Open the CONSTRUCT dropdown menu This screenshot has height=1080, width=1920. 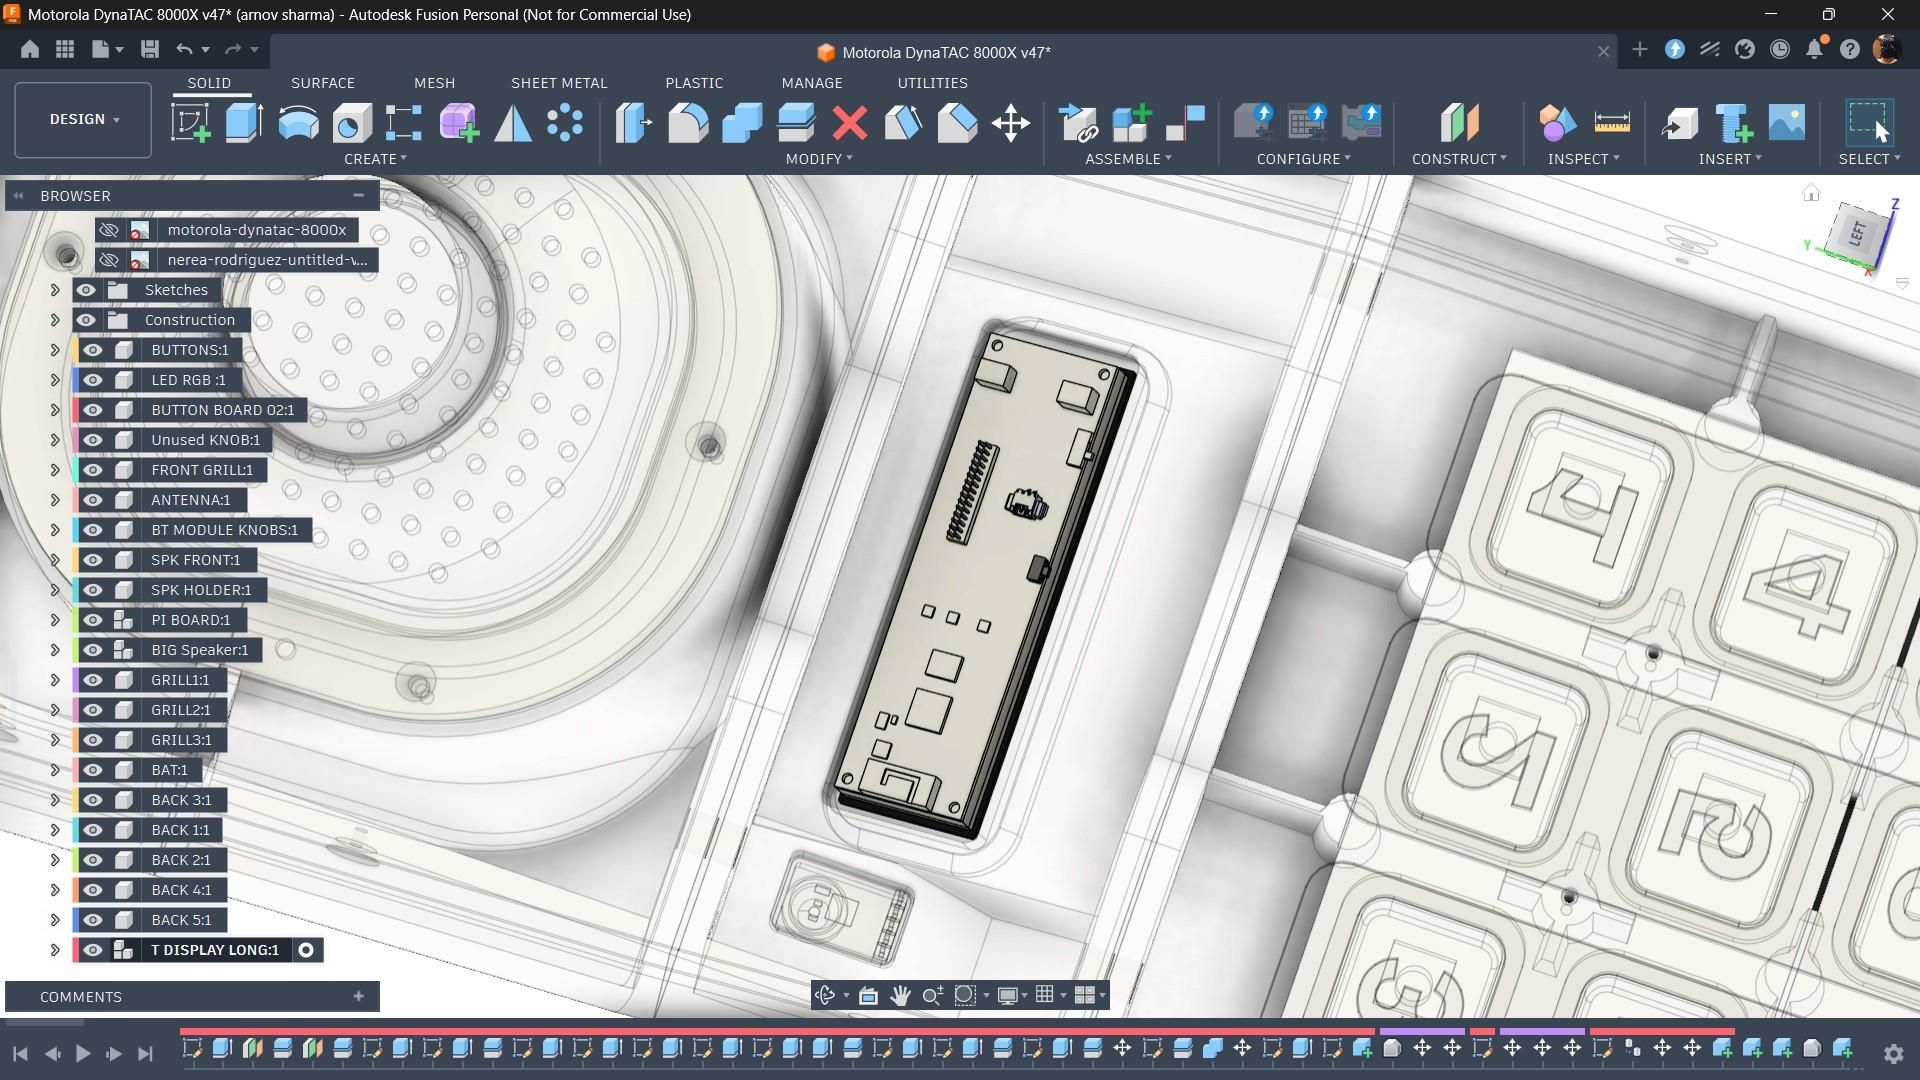pos(1459,159)
